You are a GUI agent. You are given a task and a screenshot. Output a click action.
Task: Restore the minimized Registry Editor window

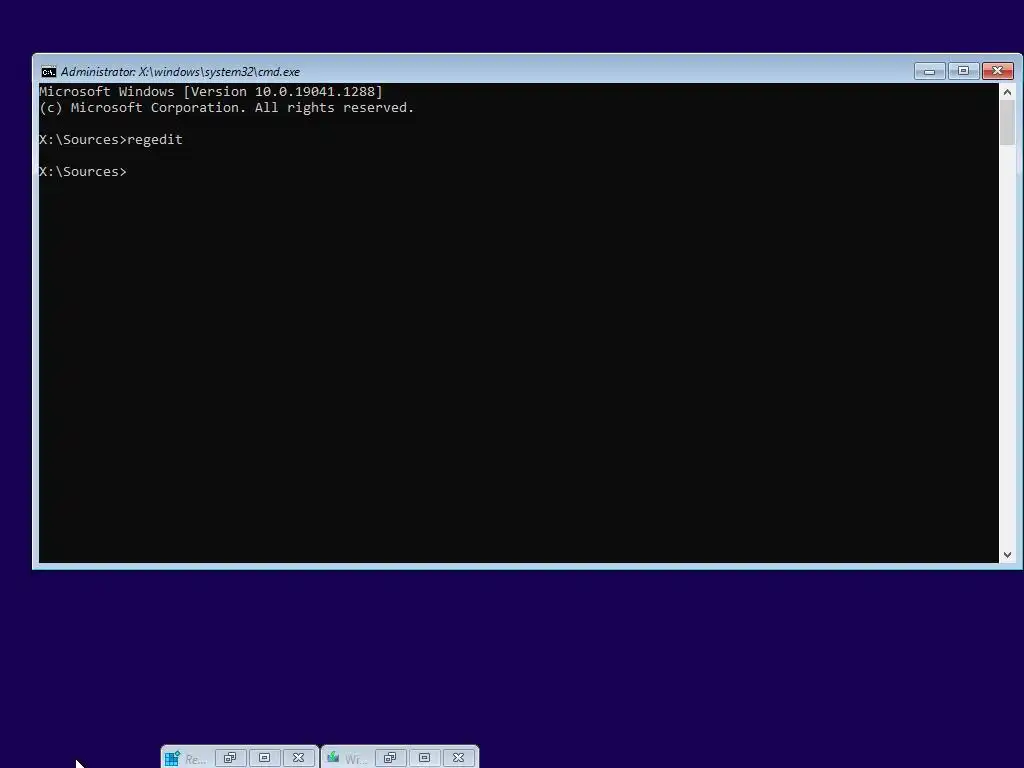pos(230,758)
